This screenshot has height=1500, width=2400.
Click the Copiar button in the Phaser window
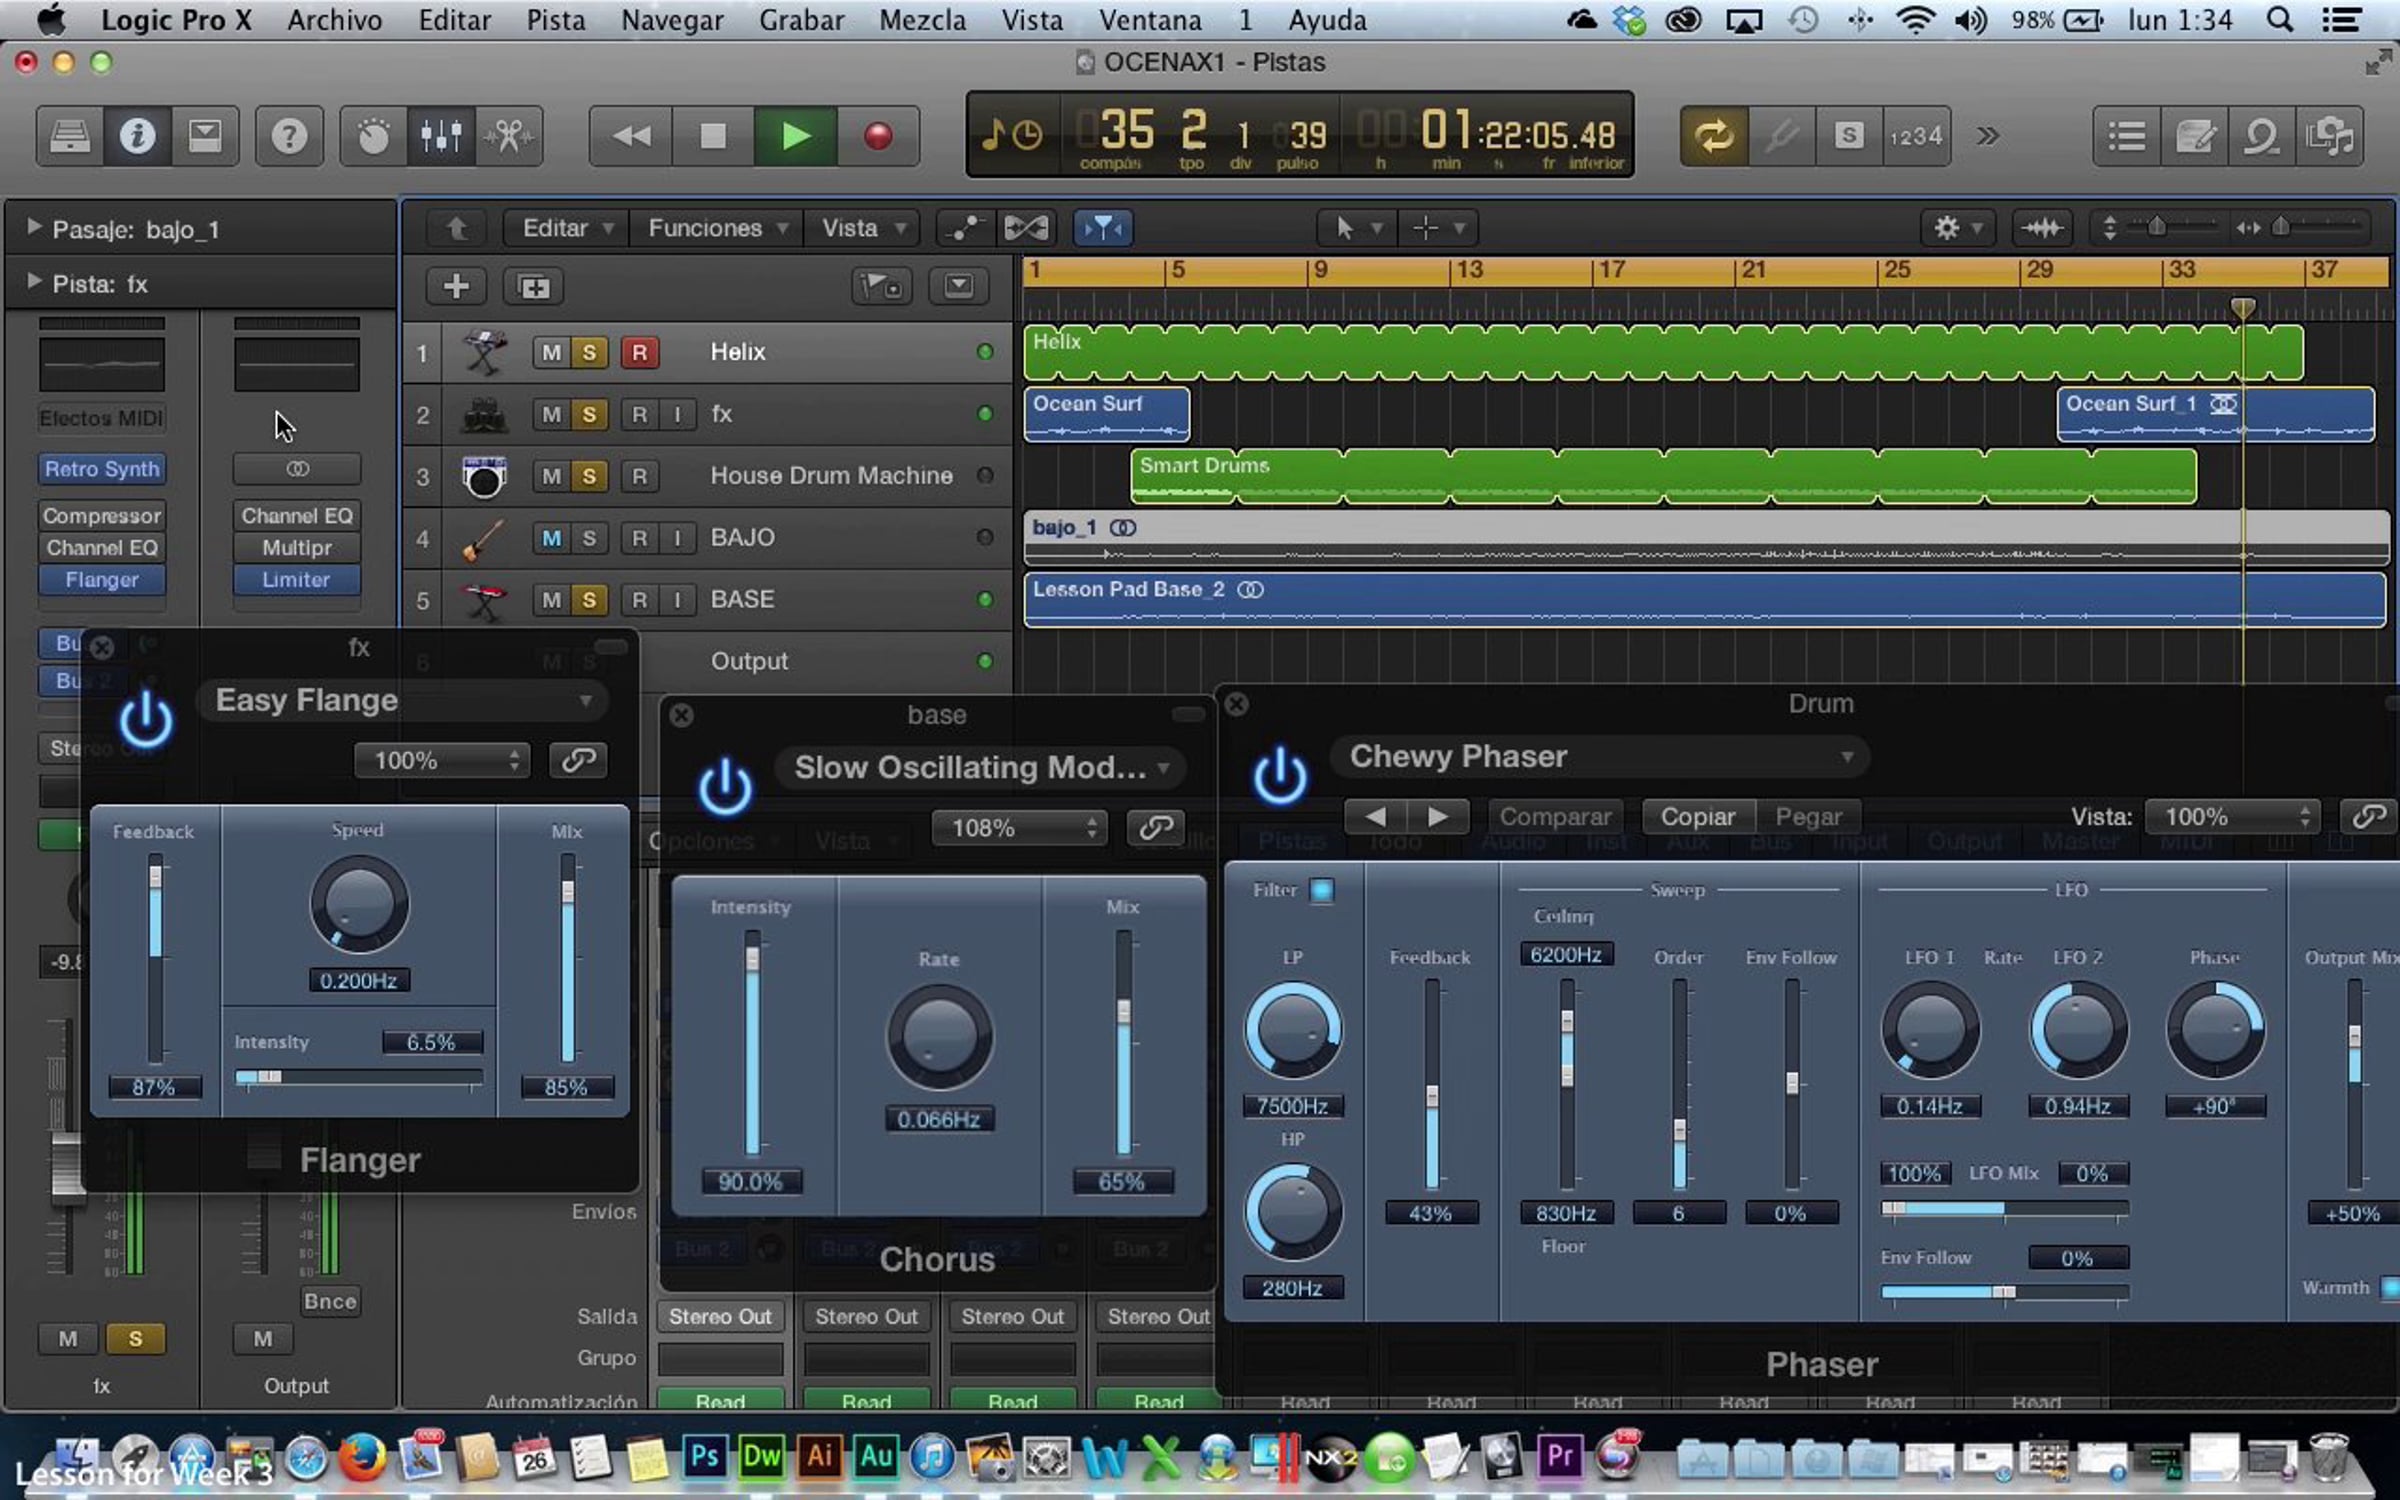1697,817
